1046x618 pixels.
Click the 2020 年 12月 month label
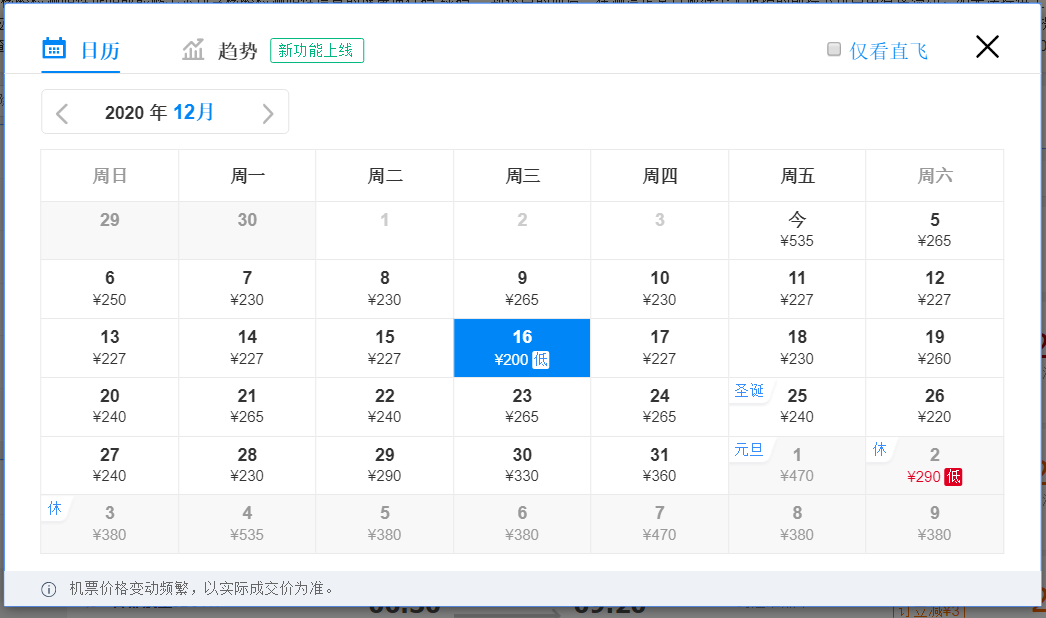(159, 112)
